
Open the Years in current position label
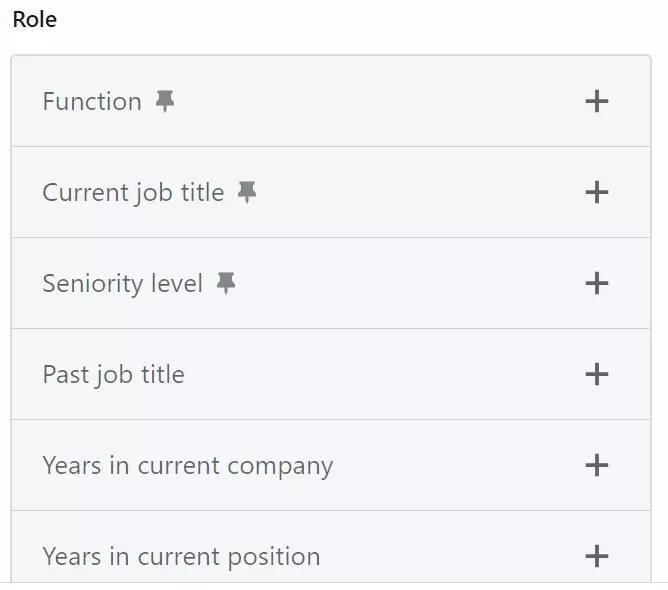[x=181, y=557]
